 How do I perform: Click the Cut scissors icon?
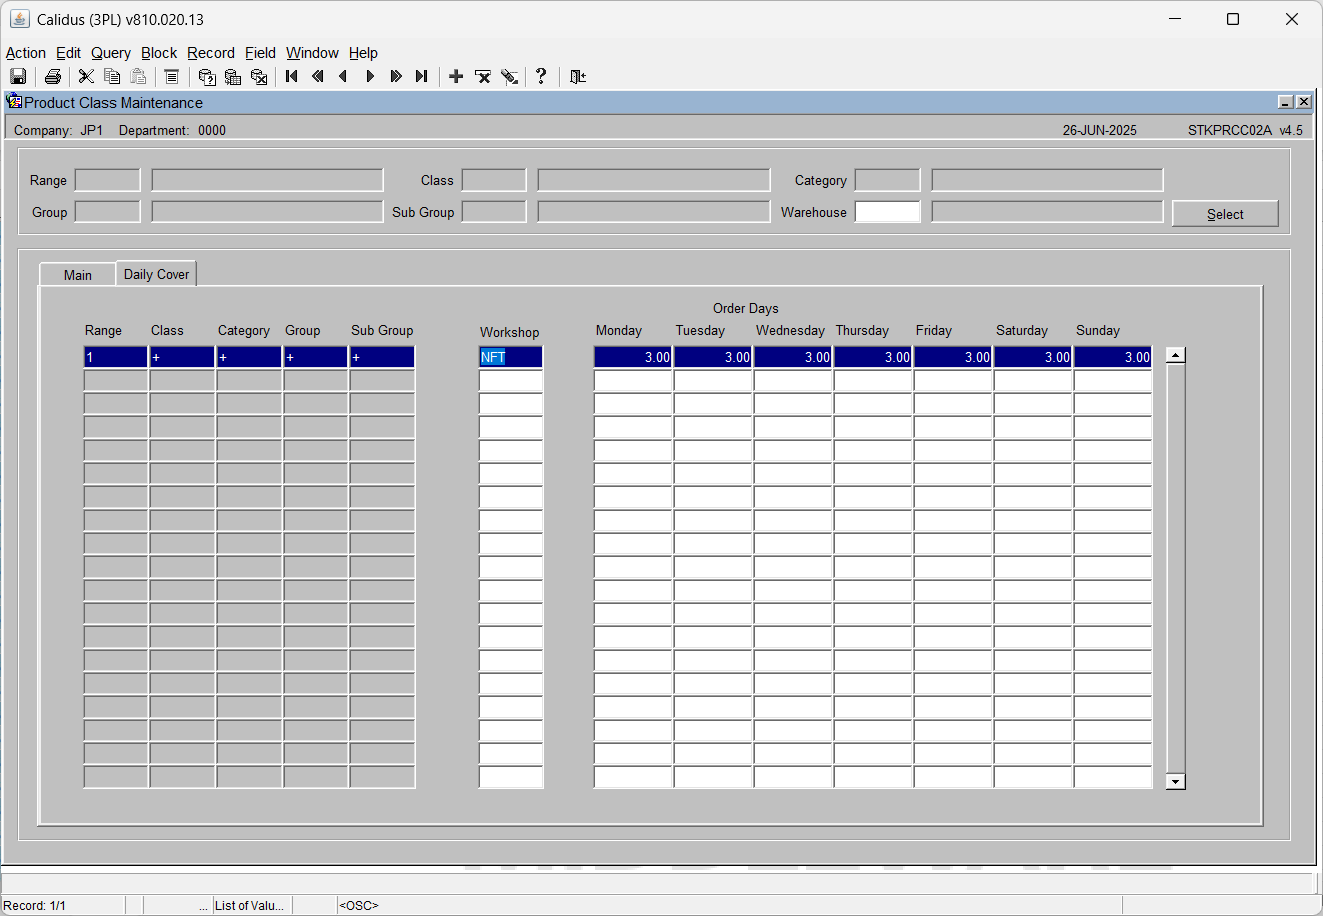pyautogui.click(x=86, y=76)
